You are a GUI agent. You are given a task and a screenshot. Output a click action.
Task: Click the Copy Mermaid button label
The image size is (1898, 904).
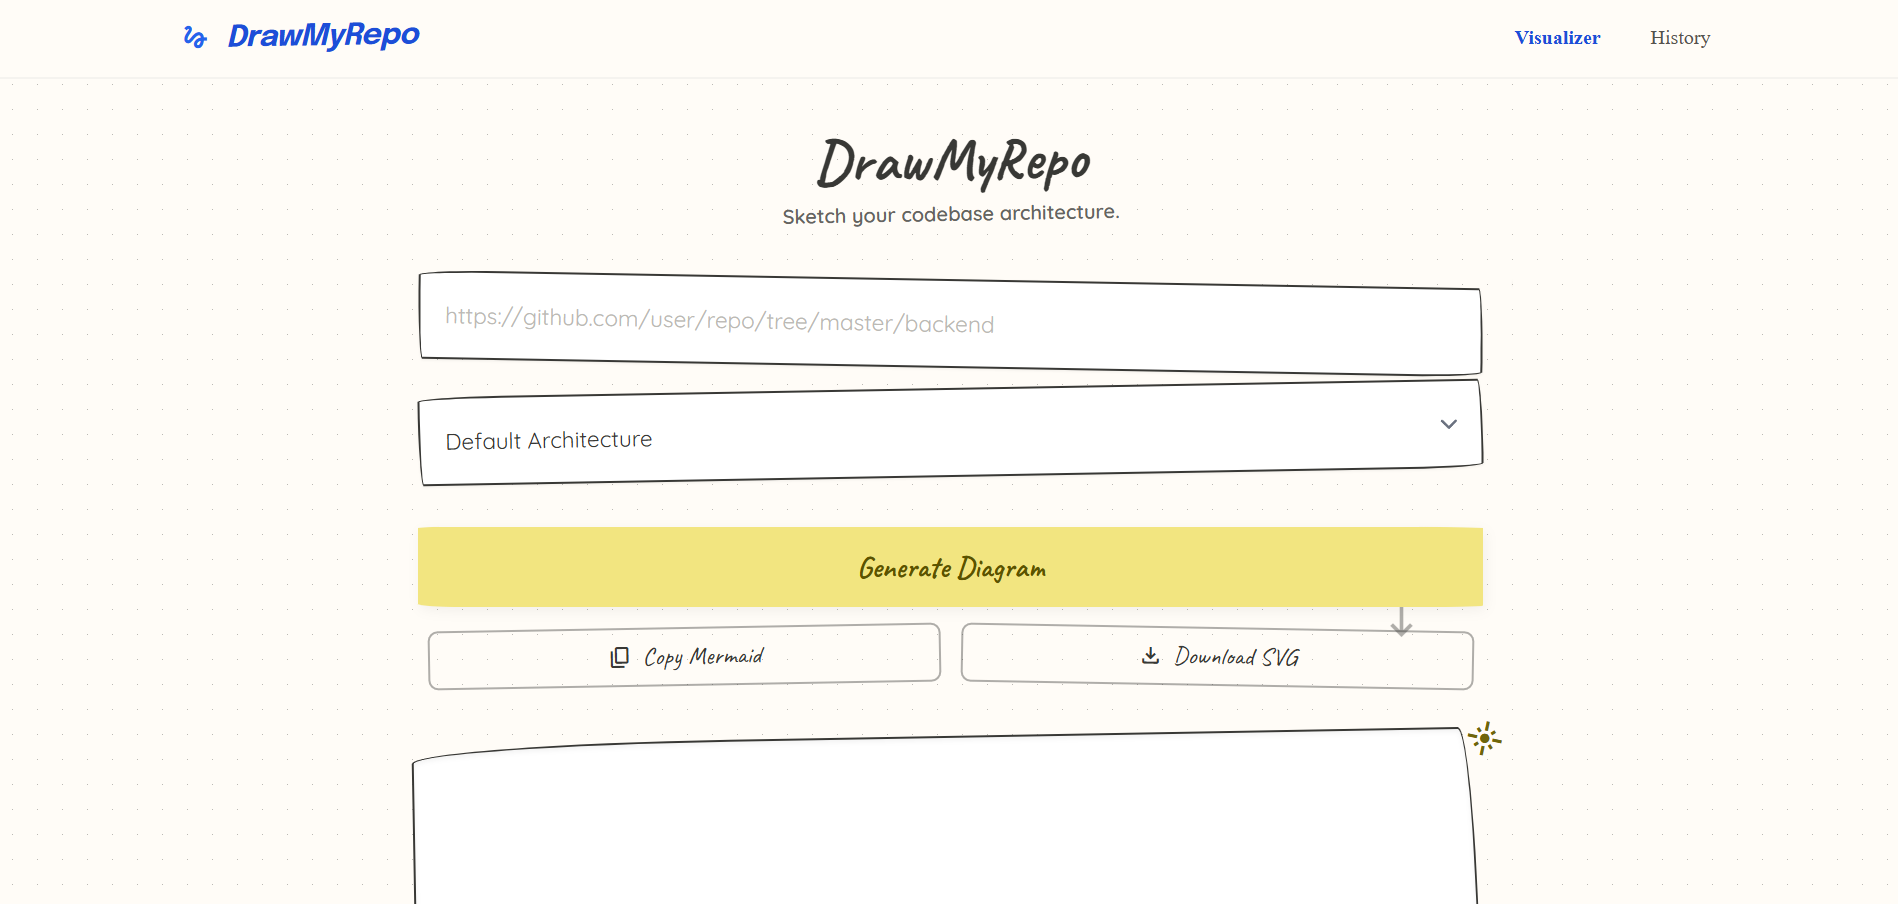point(703,657)
